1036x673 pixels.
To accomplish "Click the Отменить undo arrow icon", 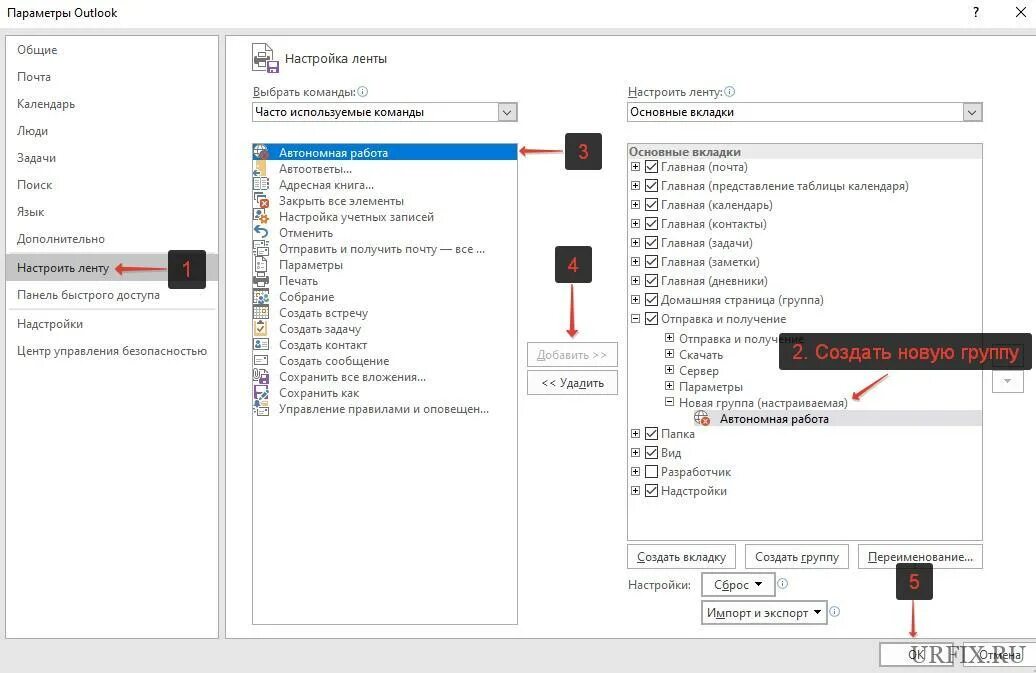I will [x=260, y=232].
